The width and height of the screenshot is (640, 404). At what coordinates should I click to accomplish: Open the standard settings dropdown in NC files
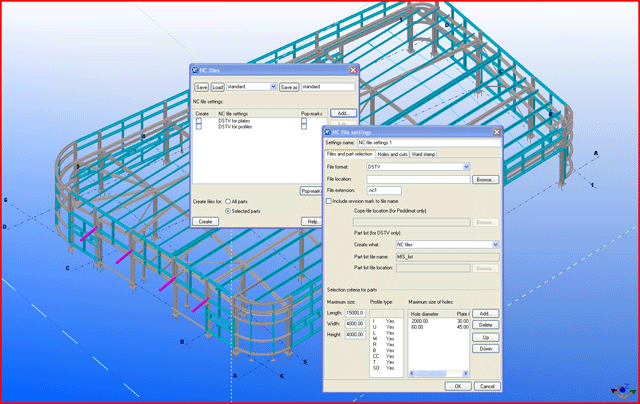click(273, 87)
